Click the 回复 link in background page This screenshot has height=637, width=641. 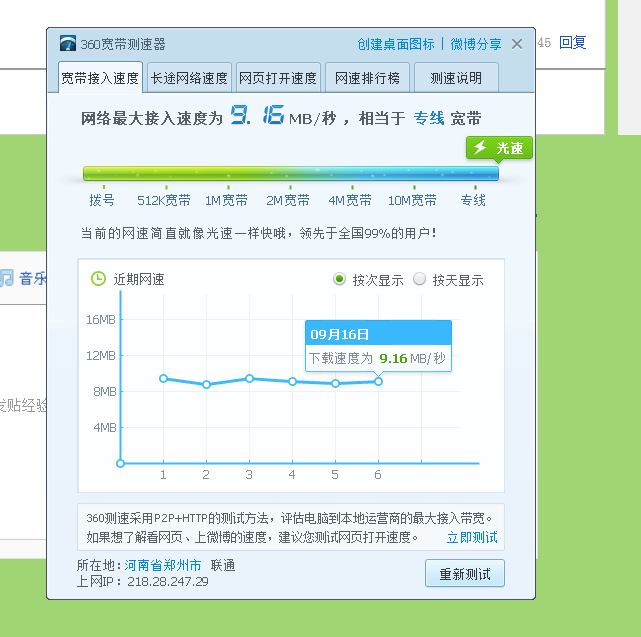(x=572, y=42)
